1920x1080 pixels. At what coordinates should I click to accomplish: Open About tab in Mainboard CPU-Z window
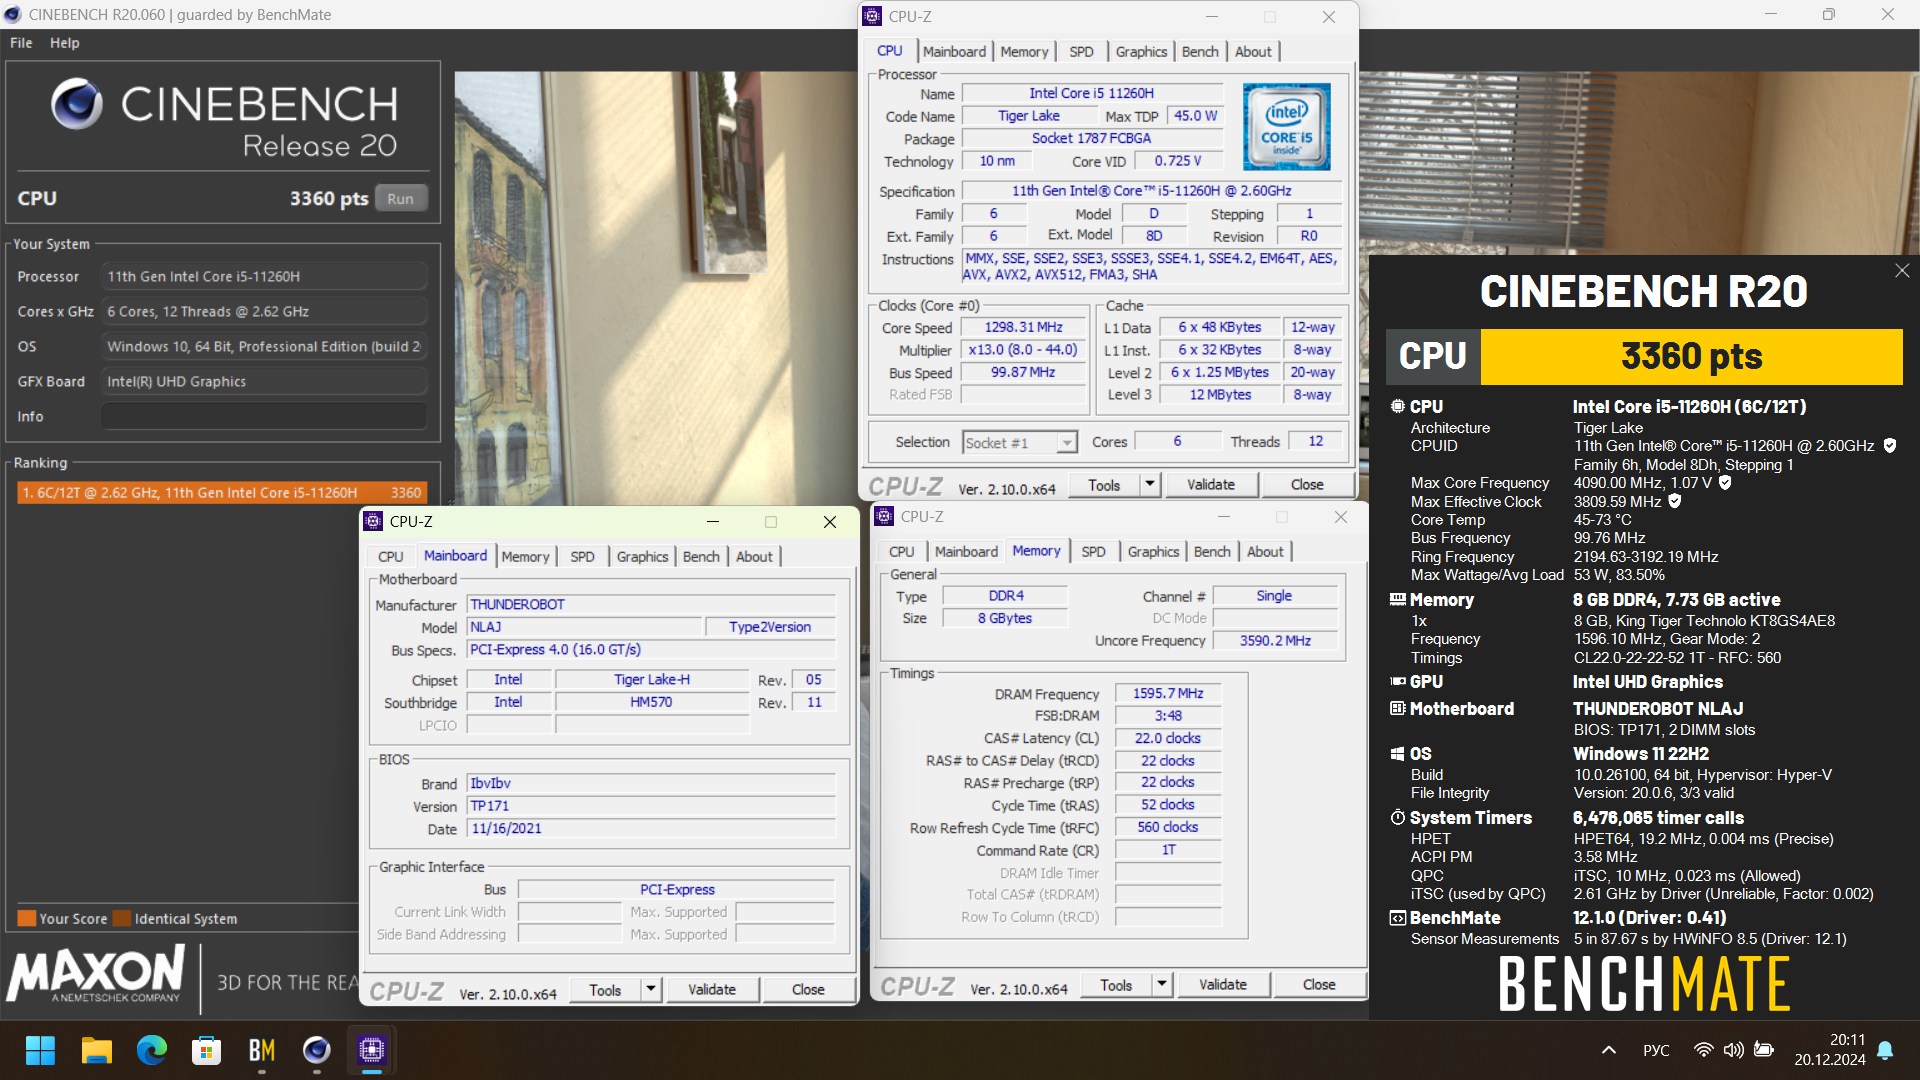pos(754,557)
